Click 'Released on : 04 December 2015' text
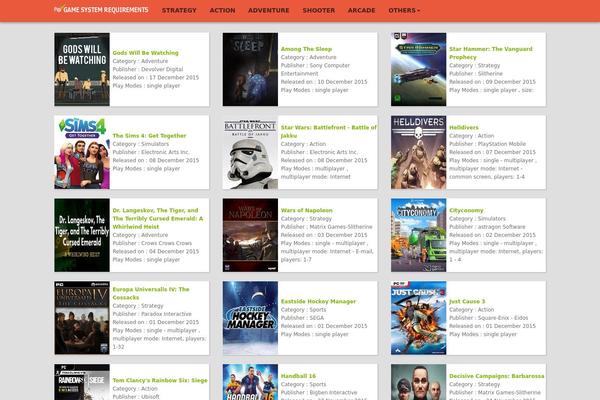The width and height of the screenshot is (600, 400). pyautogui.click(x=156, y=251)
